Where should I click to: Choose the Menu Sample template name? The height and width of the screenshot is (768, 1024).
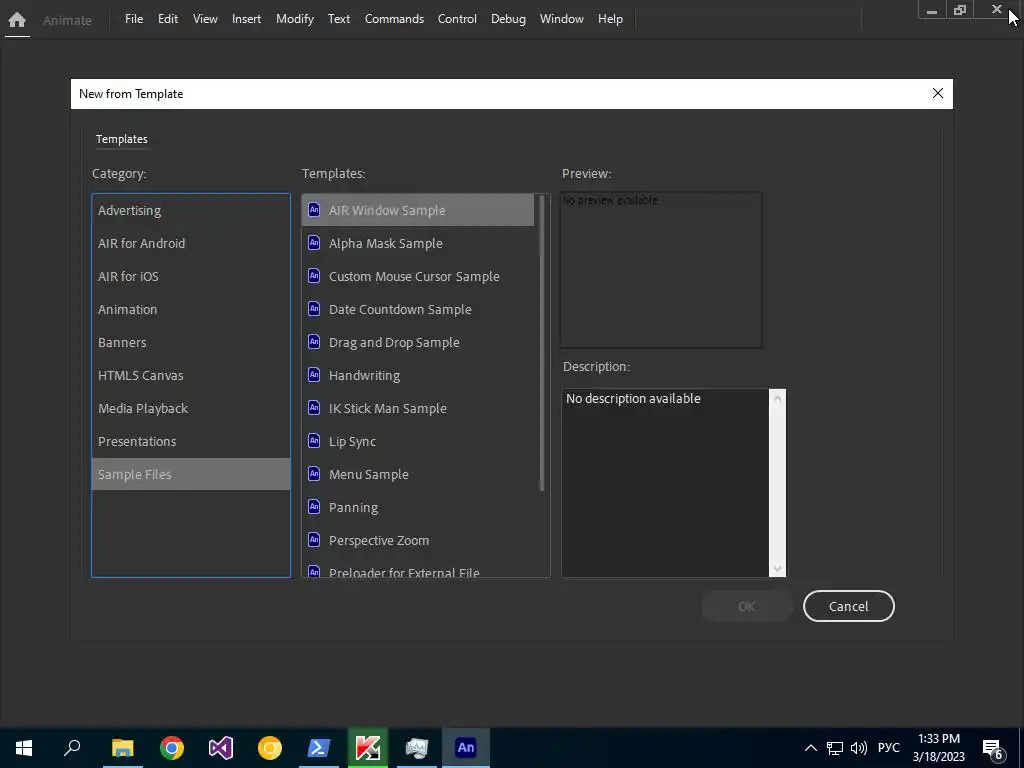click(x=369, y=474)
